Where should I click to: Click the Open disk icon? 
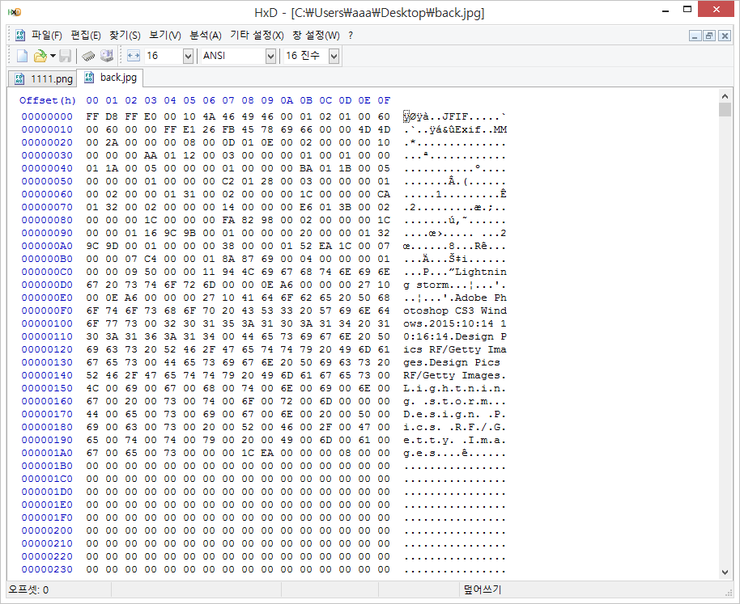(106, 56)
